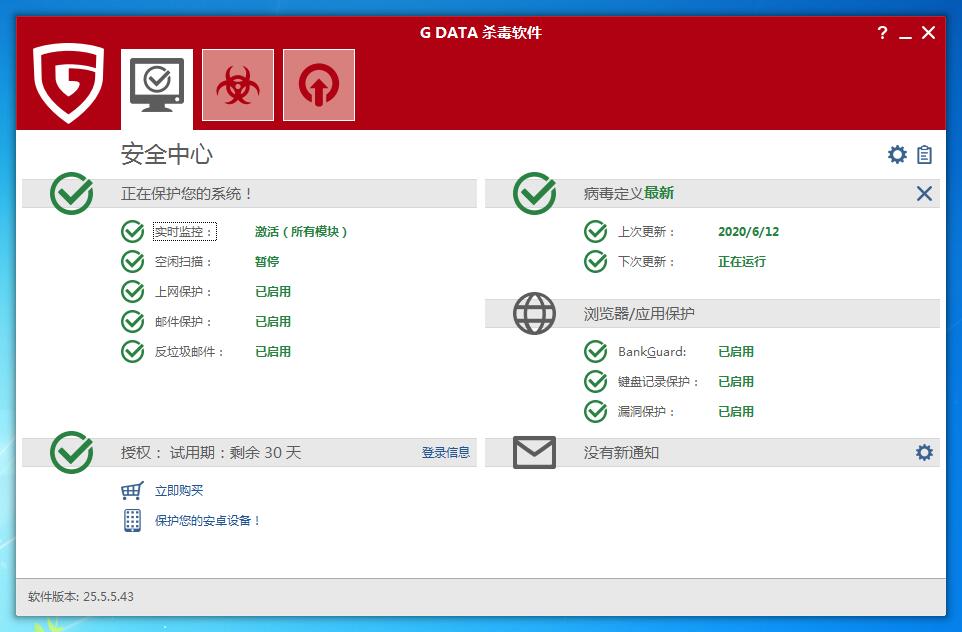Viewport: 962px width, 632px height.
Task: Close the 病毒定义 section with X icon
Action: tap(924, 194)
